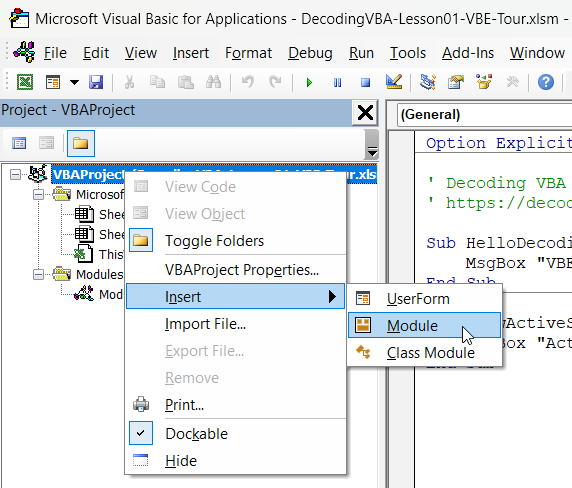Open Object Browser toolbar icon
The width and height of the screenshot is (572, 488).
pyautogui.click(x=484, y=82)
